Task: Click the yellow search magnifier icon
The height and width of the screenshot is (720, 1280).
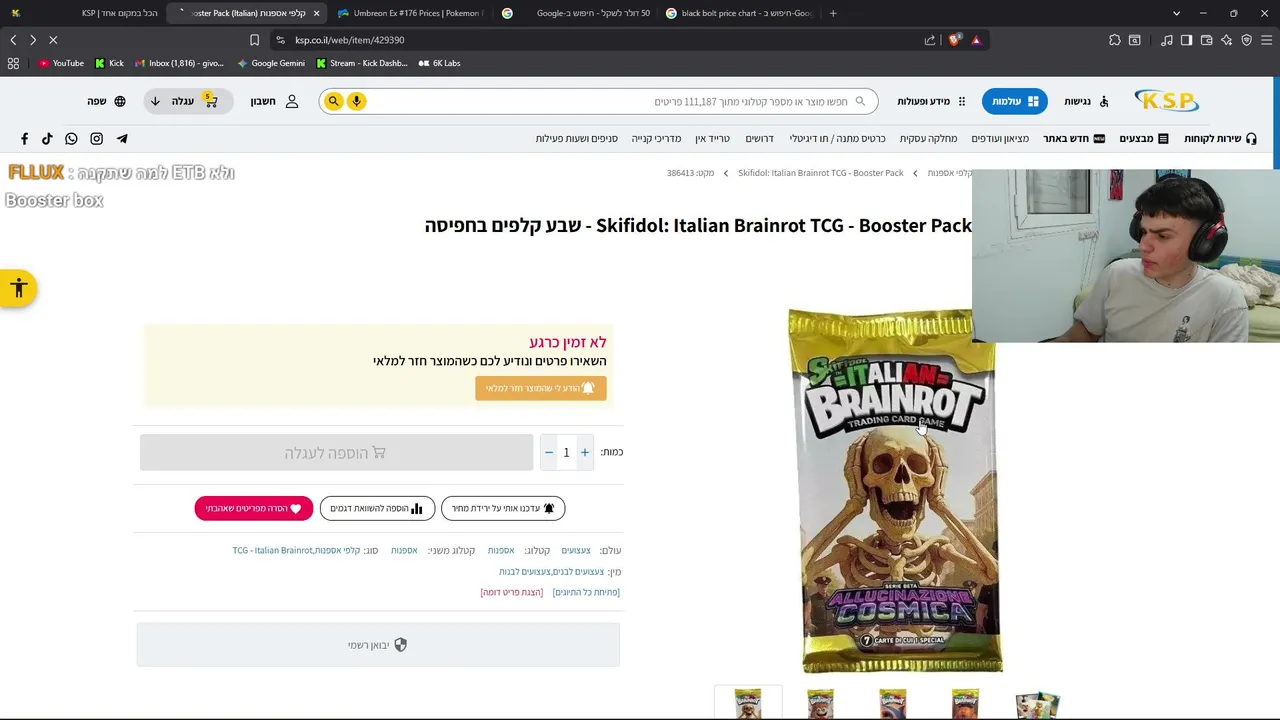Action: click(333, 101)
